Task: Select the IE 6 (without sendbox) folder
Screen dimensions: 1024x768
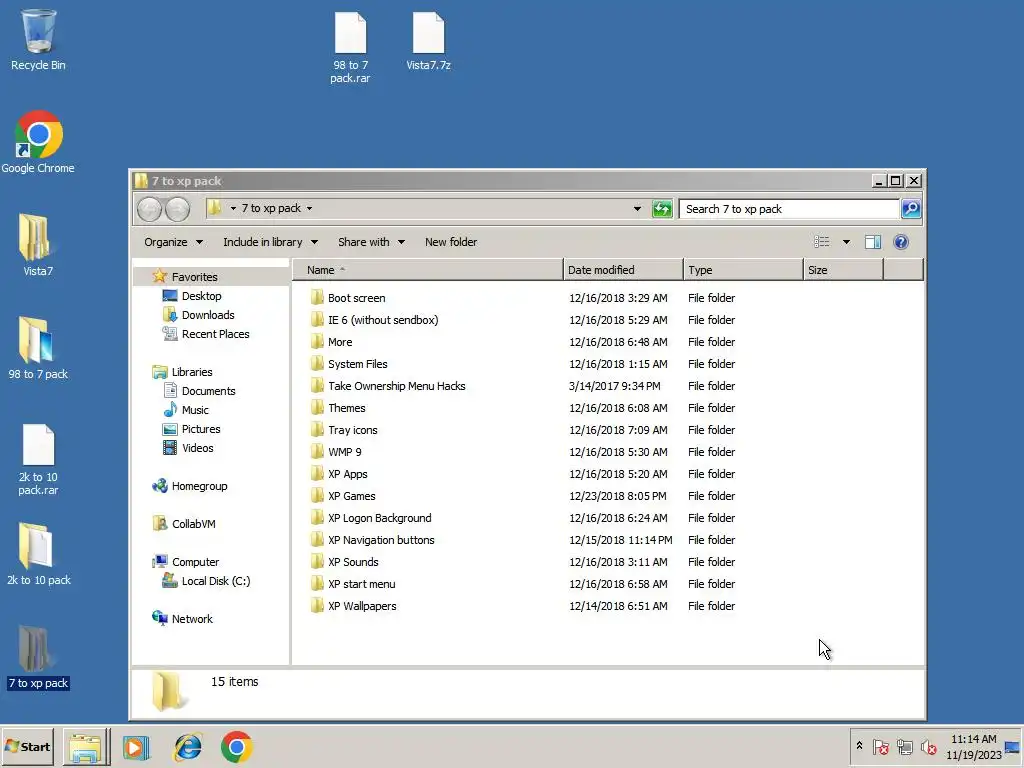Action: coord(383,320)
